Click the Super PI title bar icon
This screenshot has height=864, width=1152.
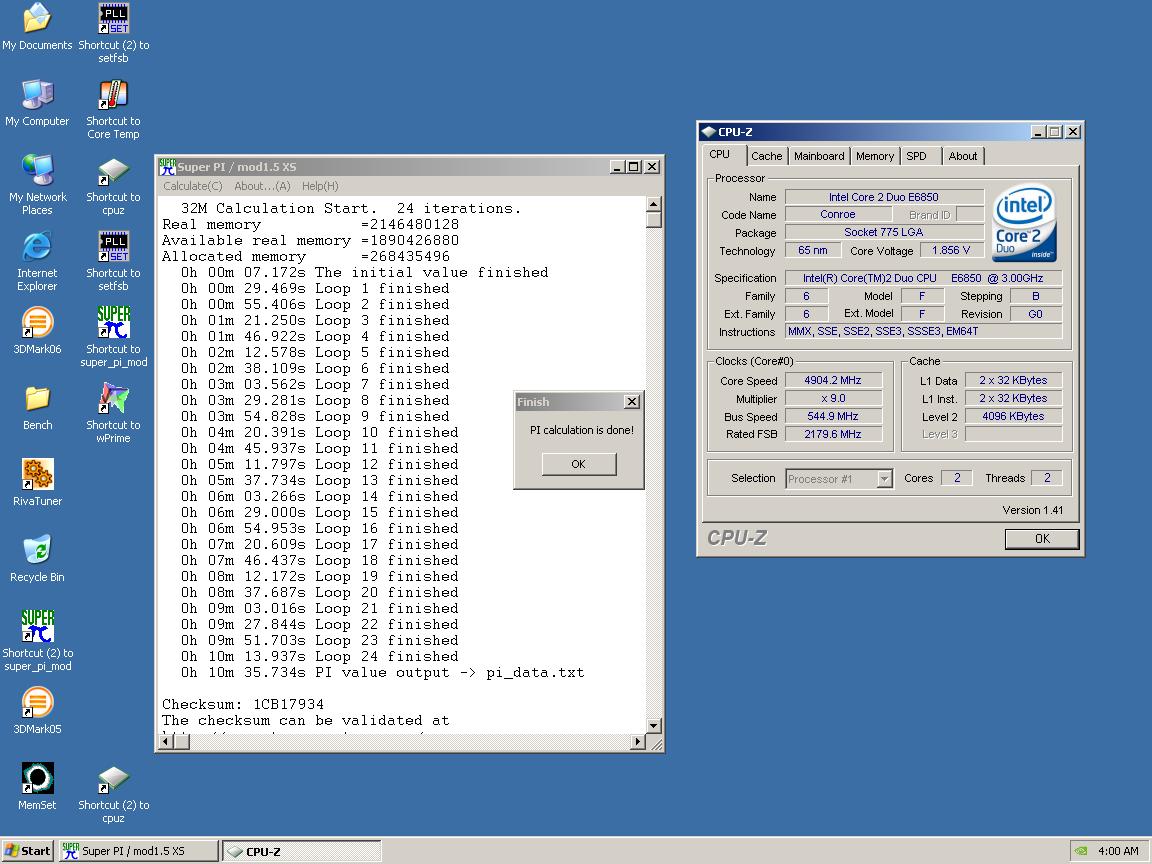click(168, 167)
